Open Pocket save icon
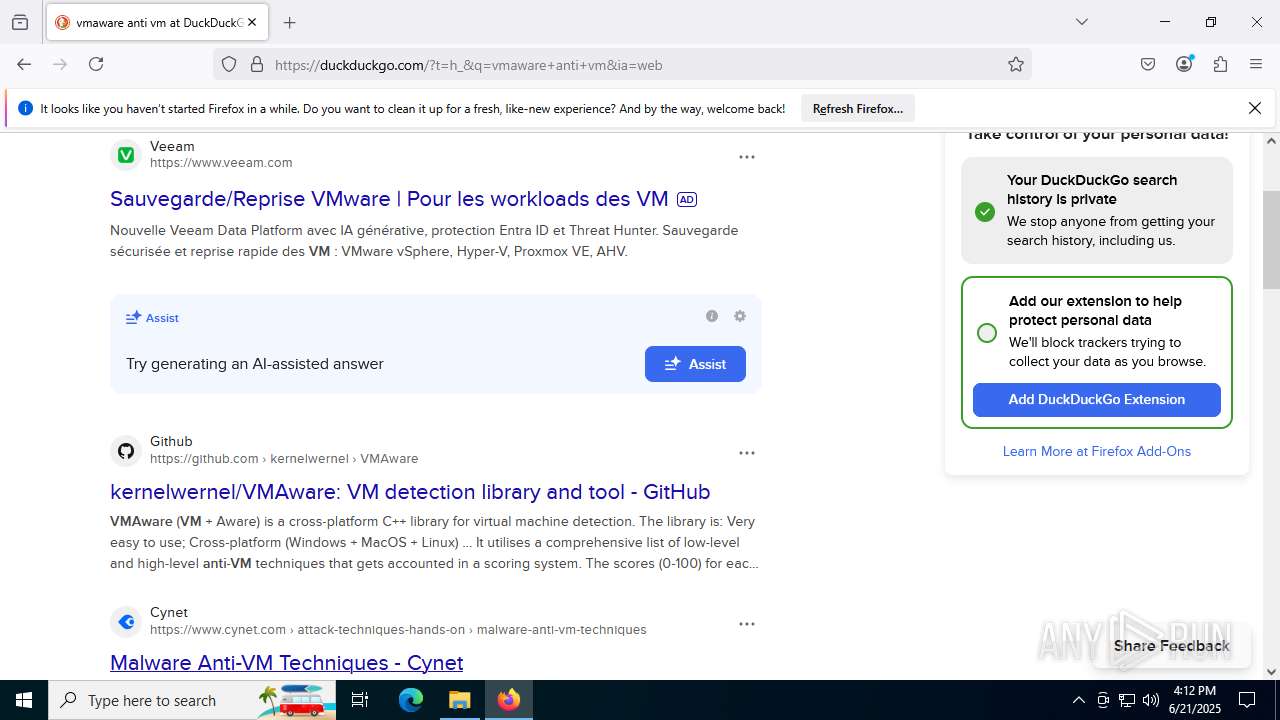 pyautogui.click(x=1148, y=64)
